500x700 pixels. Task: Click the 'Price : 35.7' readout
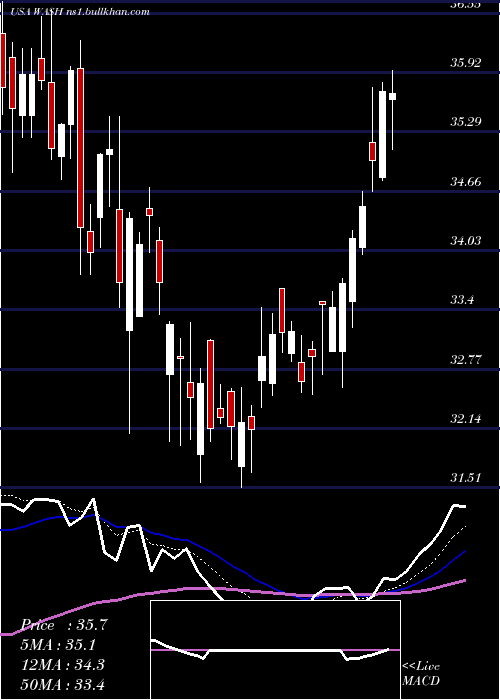click(64, 625)
